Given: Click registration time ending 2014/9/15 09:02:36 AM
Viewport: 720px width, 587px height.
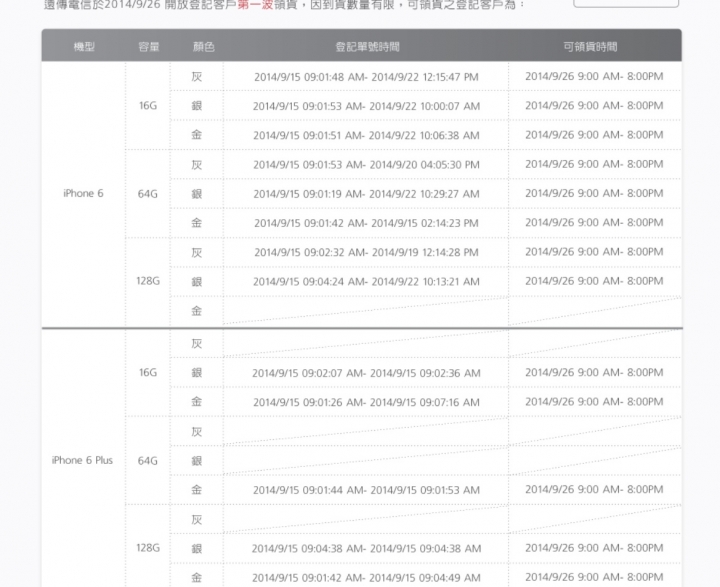Looking at the screenshot, I should click(x=366, y=373).
